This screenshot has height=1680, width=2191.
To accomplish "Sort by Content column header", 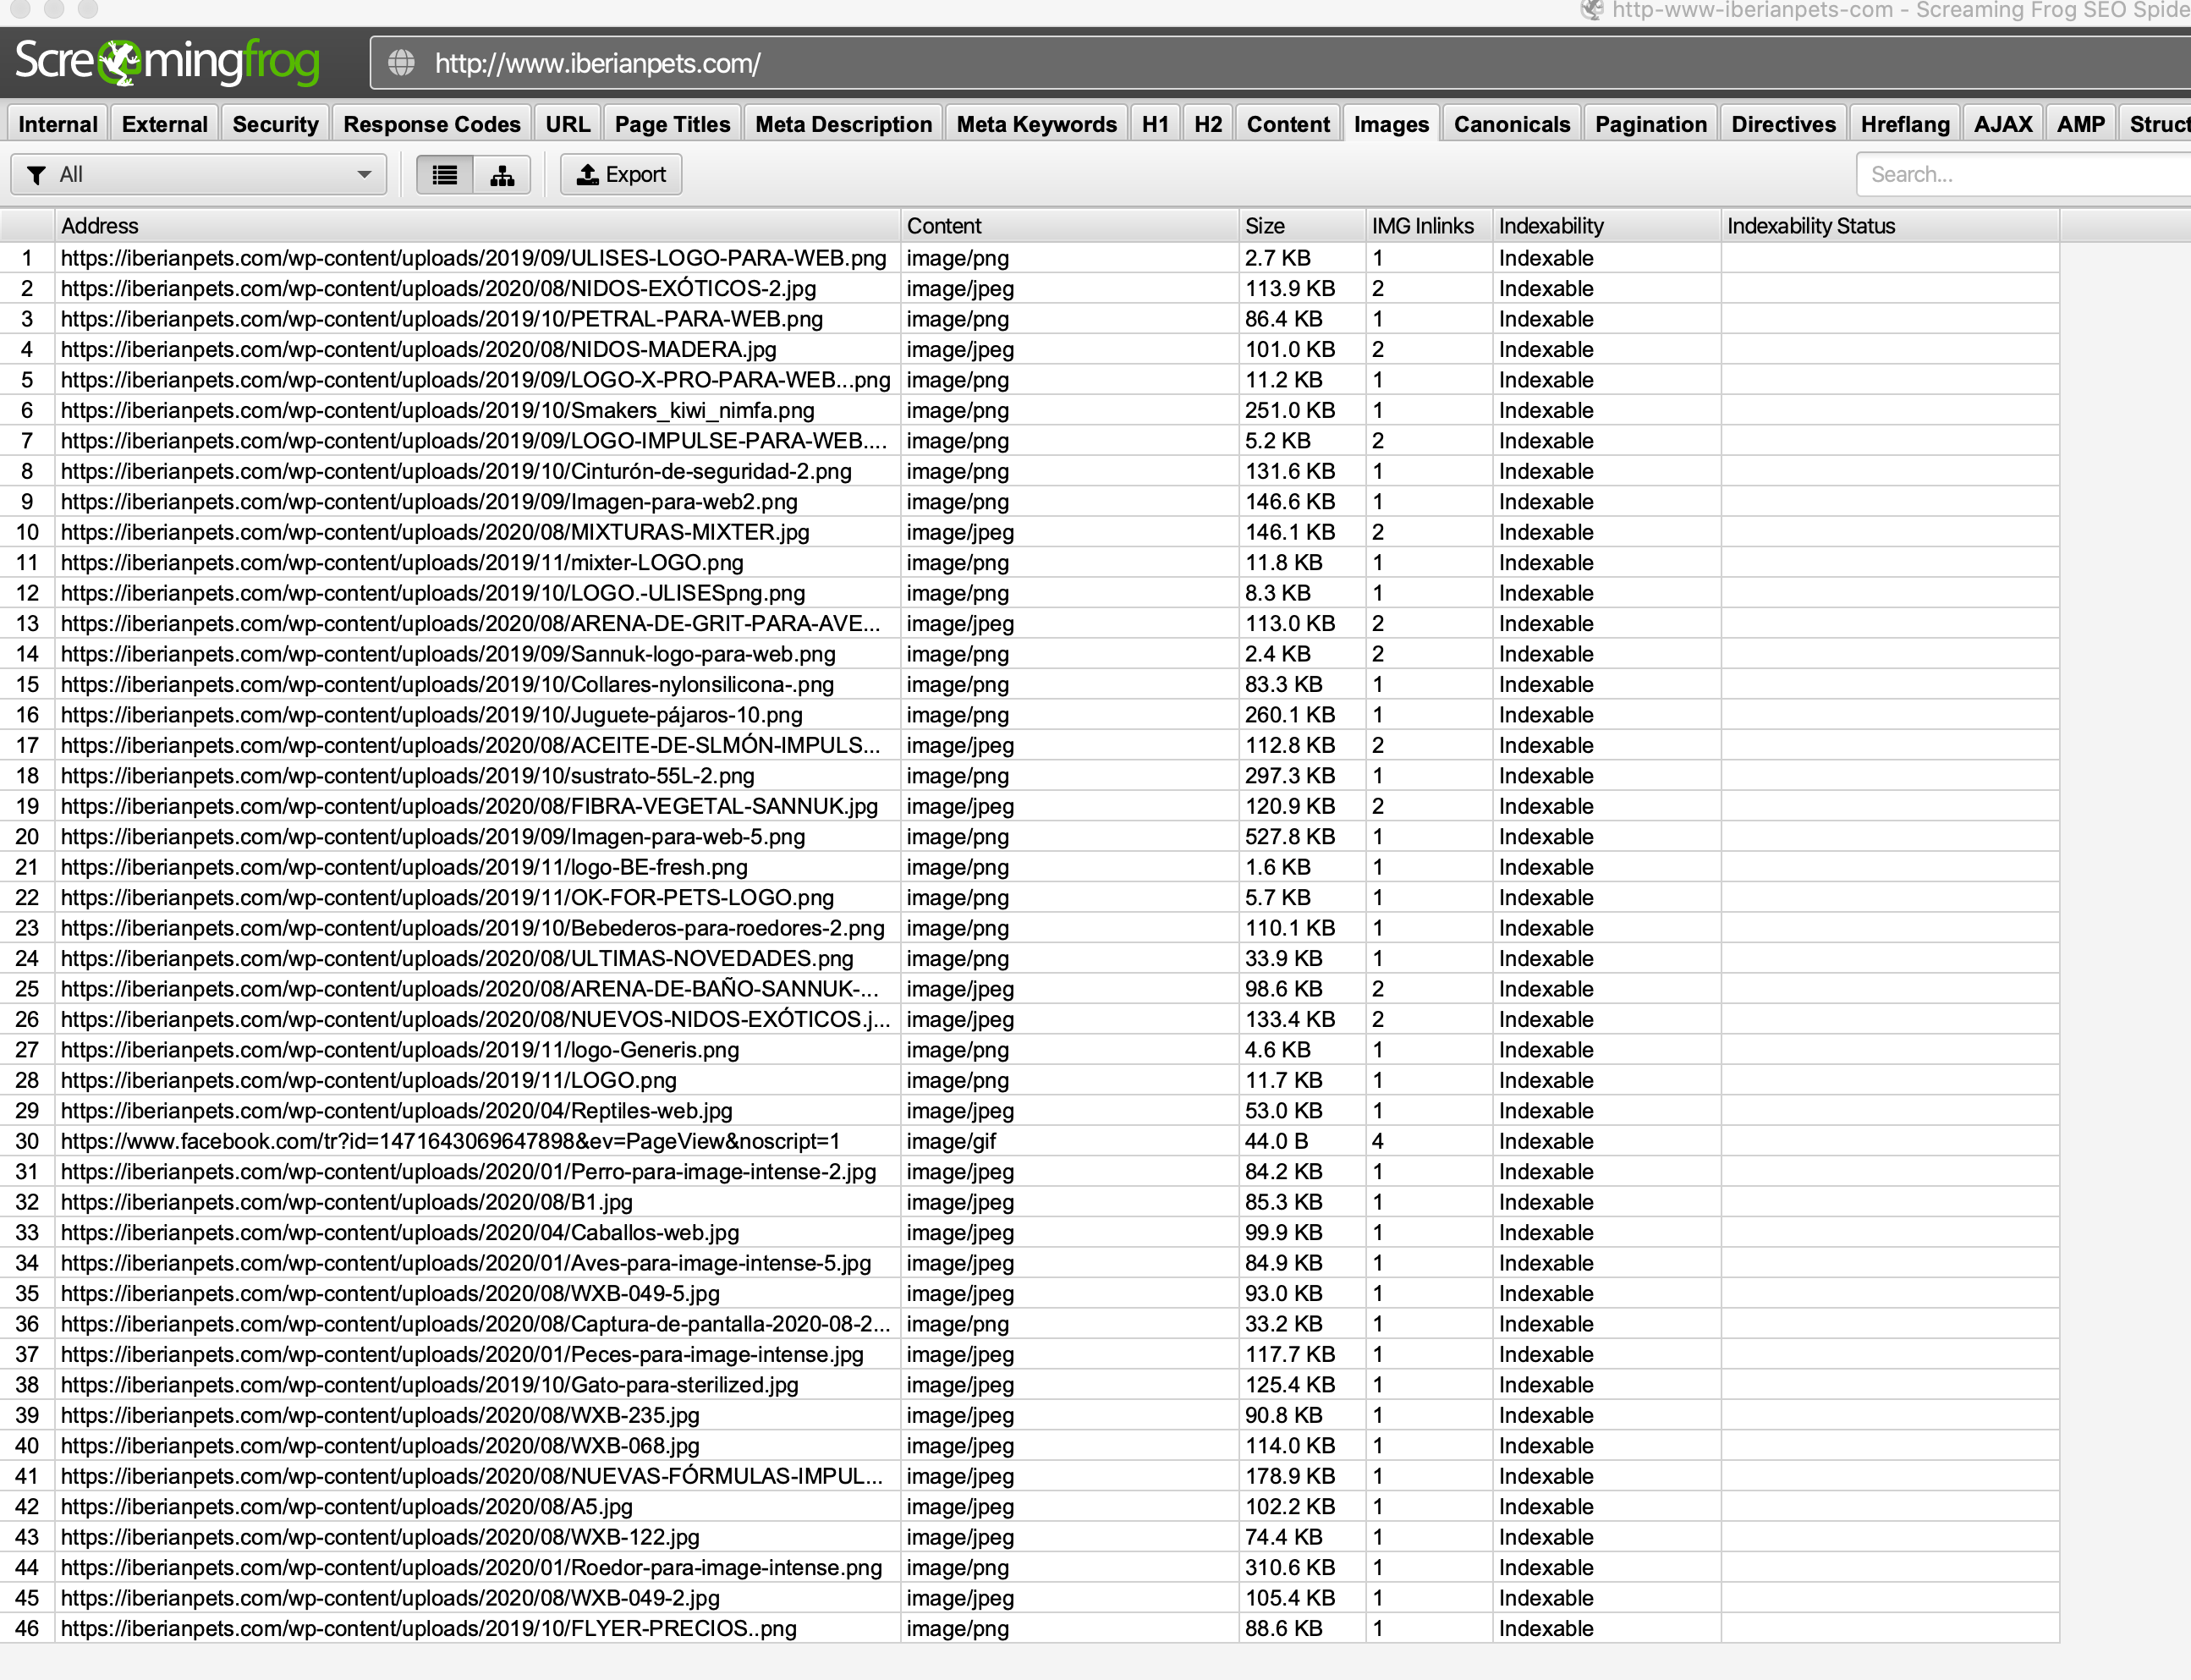I will 1069,226.
